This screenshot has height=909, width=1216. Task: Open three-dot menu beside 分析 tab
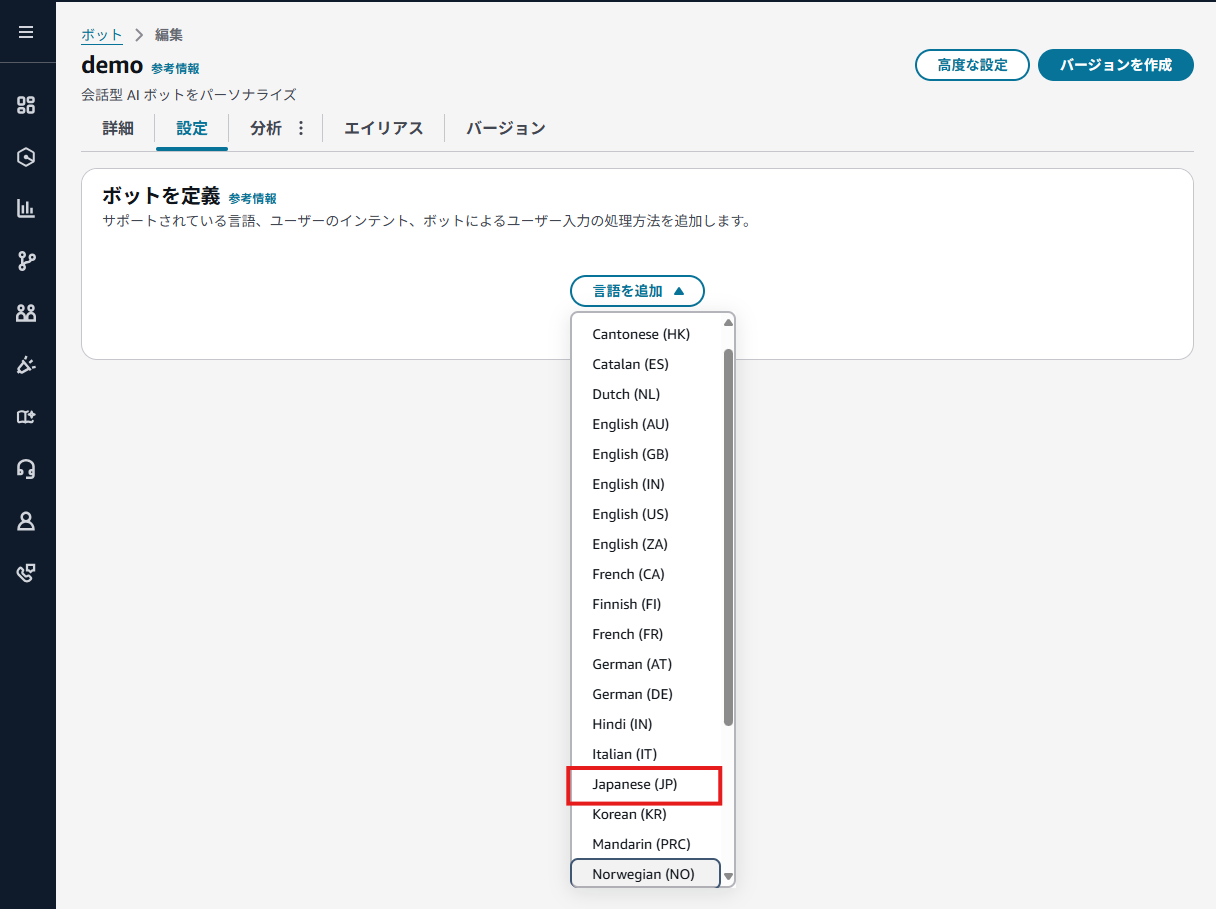pos(301,128)
